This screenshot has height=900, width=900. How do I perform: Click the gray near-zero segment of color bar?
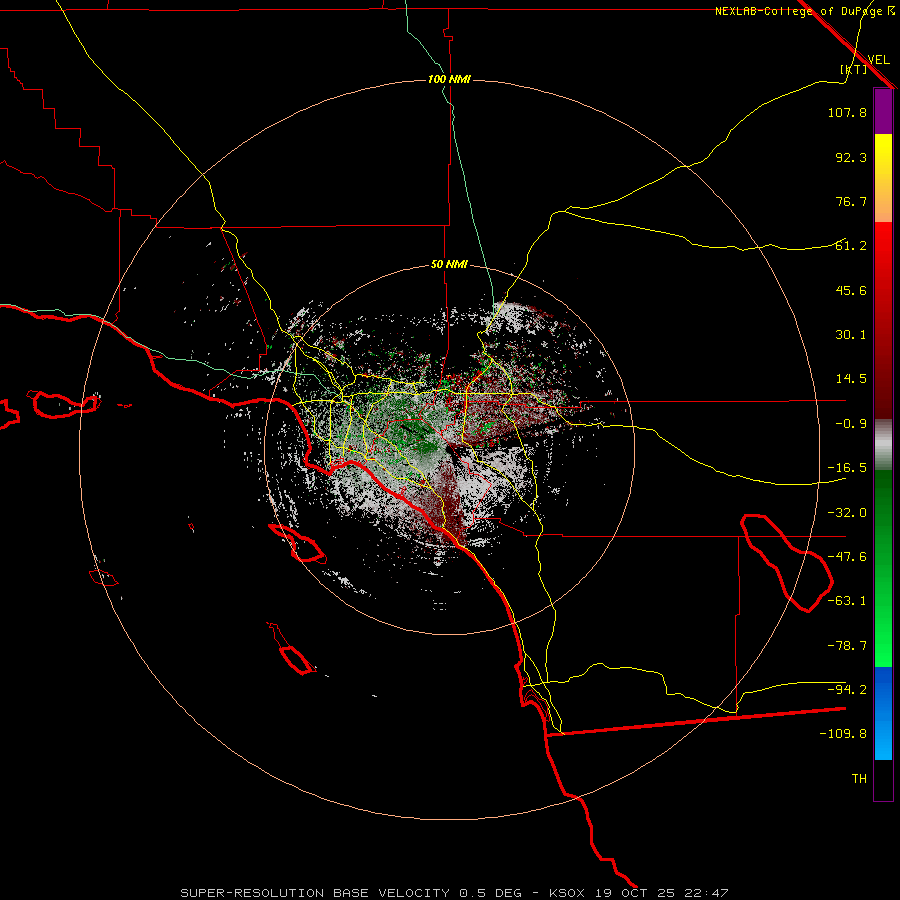coord(883,445)
